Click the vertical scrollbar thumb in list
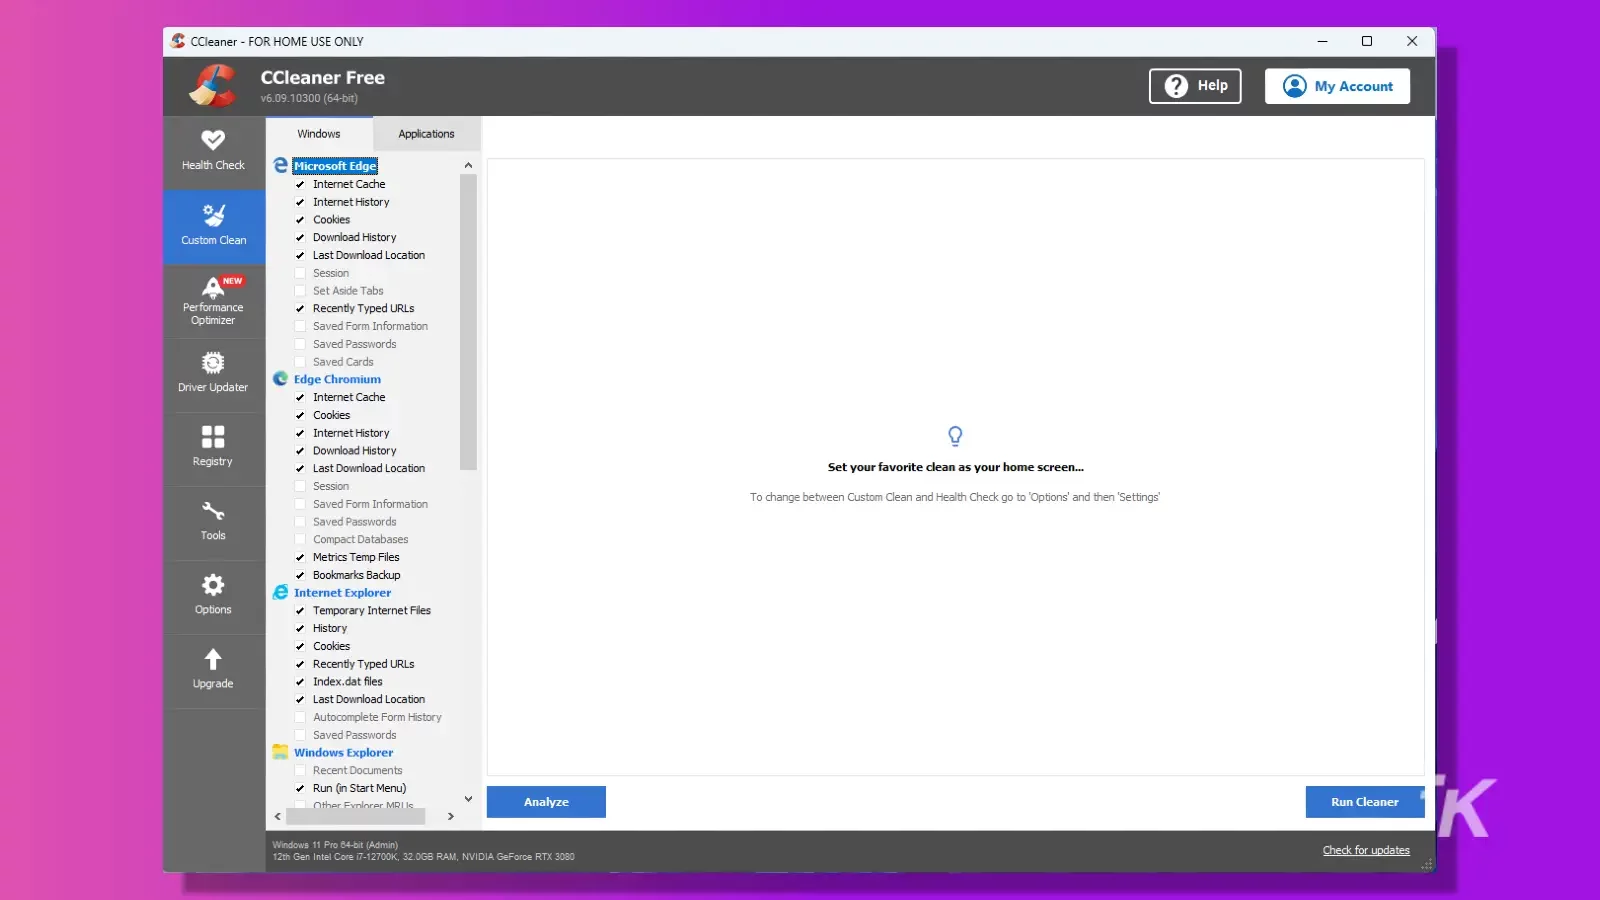Image resolution: width=1600 pixels, height=900 pixels. [x=468, y=322]
